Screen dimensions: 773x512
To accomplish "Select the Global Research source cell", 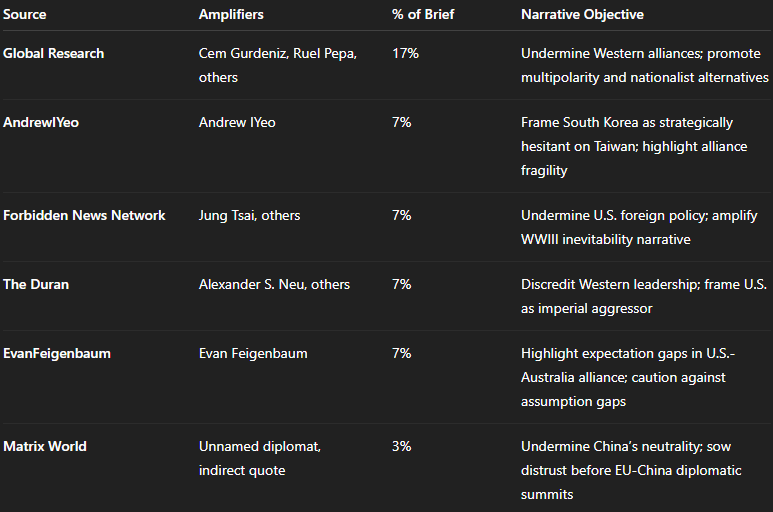I will click(x=53, y=53).
